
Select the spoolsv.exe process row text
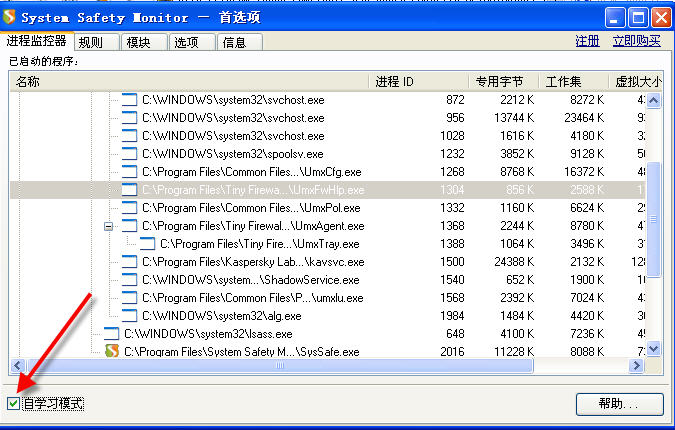pyautogui.click(x=232, y=154)
